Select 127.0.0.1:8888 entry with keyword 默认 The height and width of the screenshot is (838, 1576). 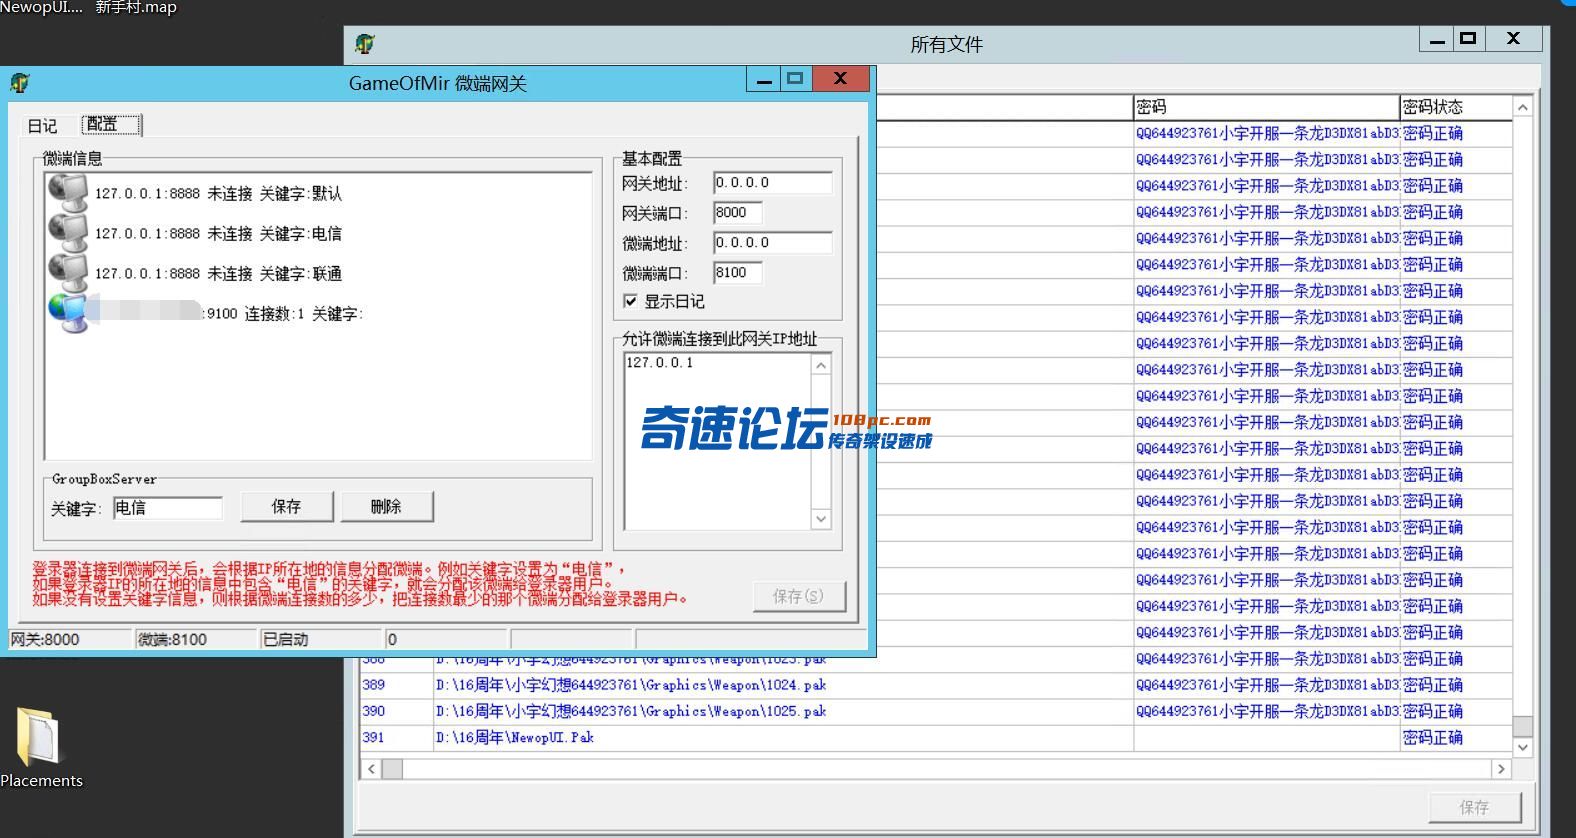tap(218, 193)
